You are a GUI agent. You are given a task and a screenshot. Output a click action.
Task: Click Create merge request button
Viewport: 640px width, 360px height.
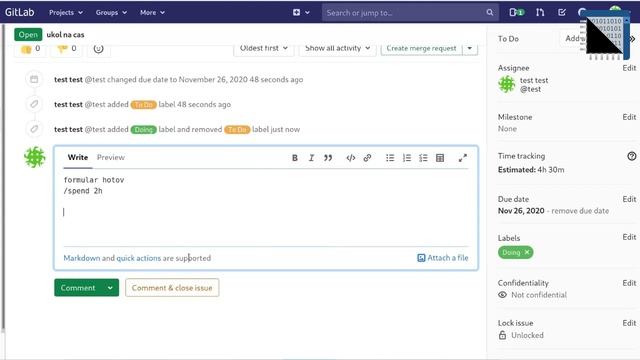[421, 48]
